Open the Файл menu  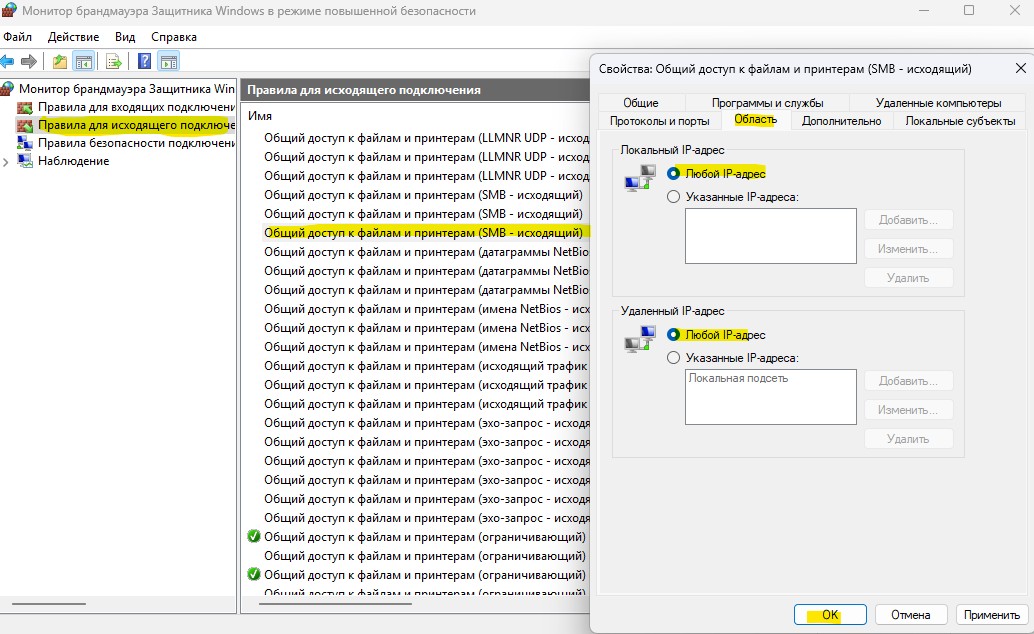tap(18, 37)
